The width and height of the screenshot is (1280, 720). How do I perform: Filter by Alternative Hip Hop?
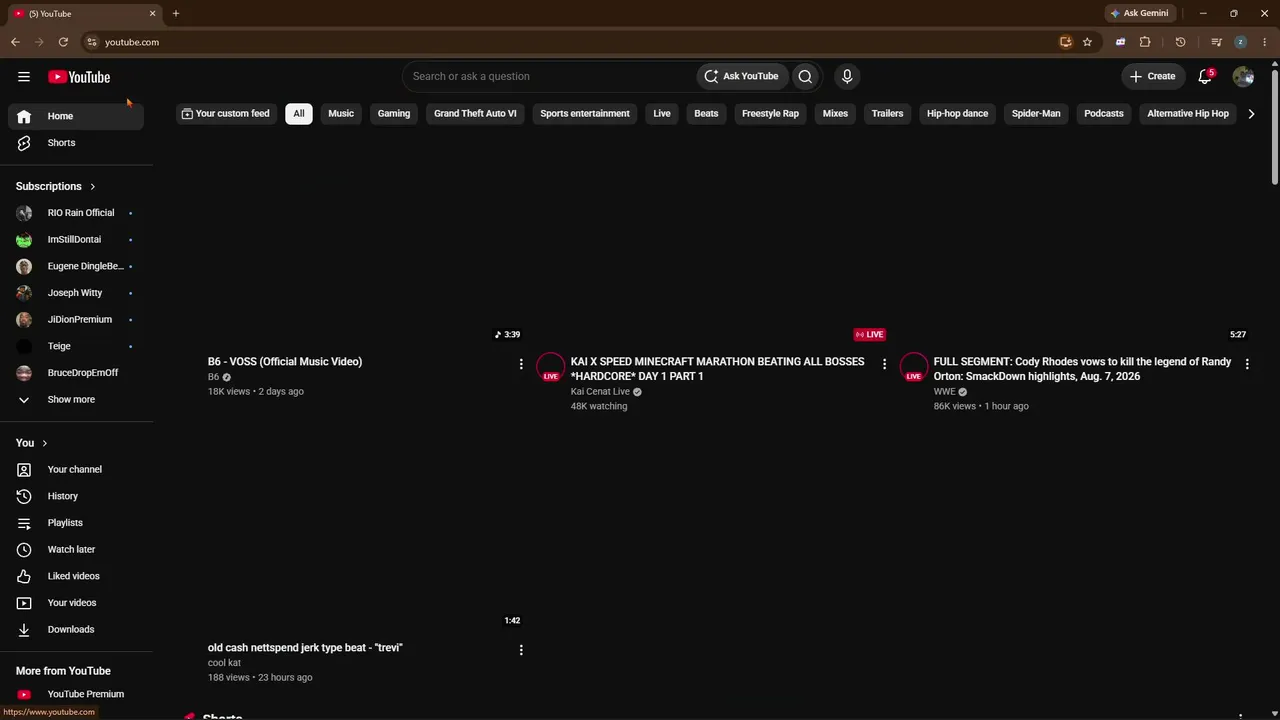(1188, 114)
